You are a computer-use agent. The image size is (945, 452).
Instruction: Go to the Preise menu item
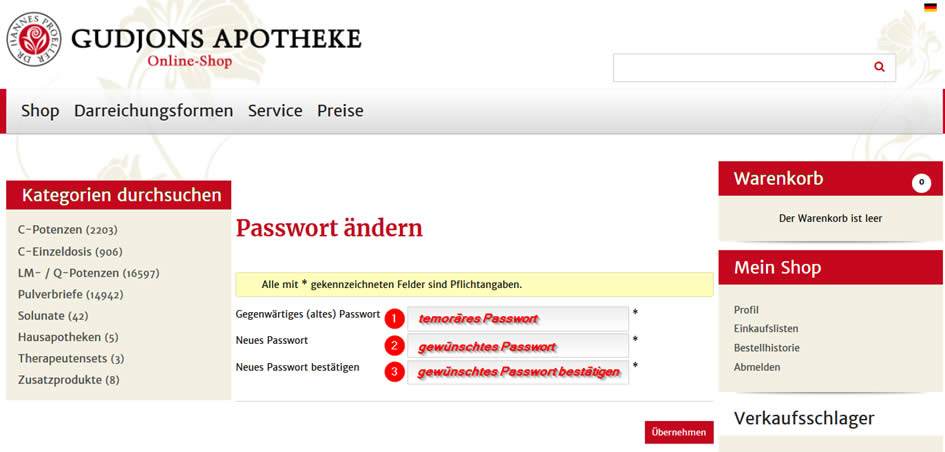[x=340, y=111]
